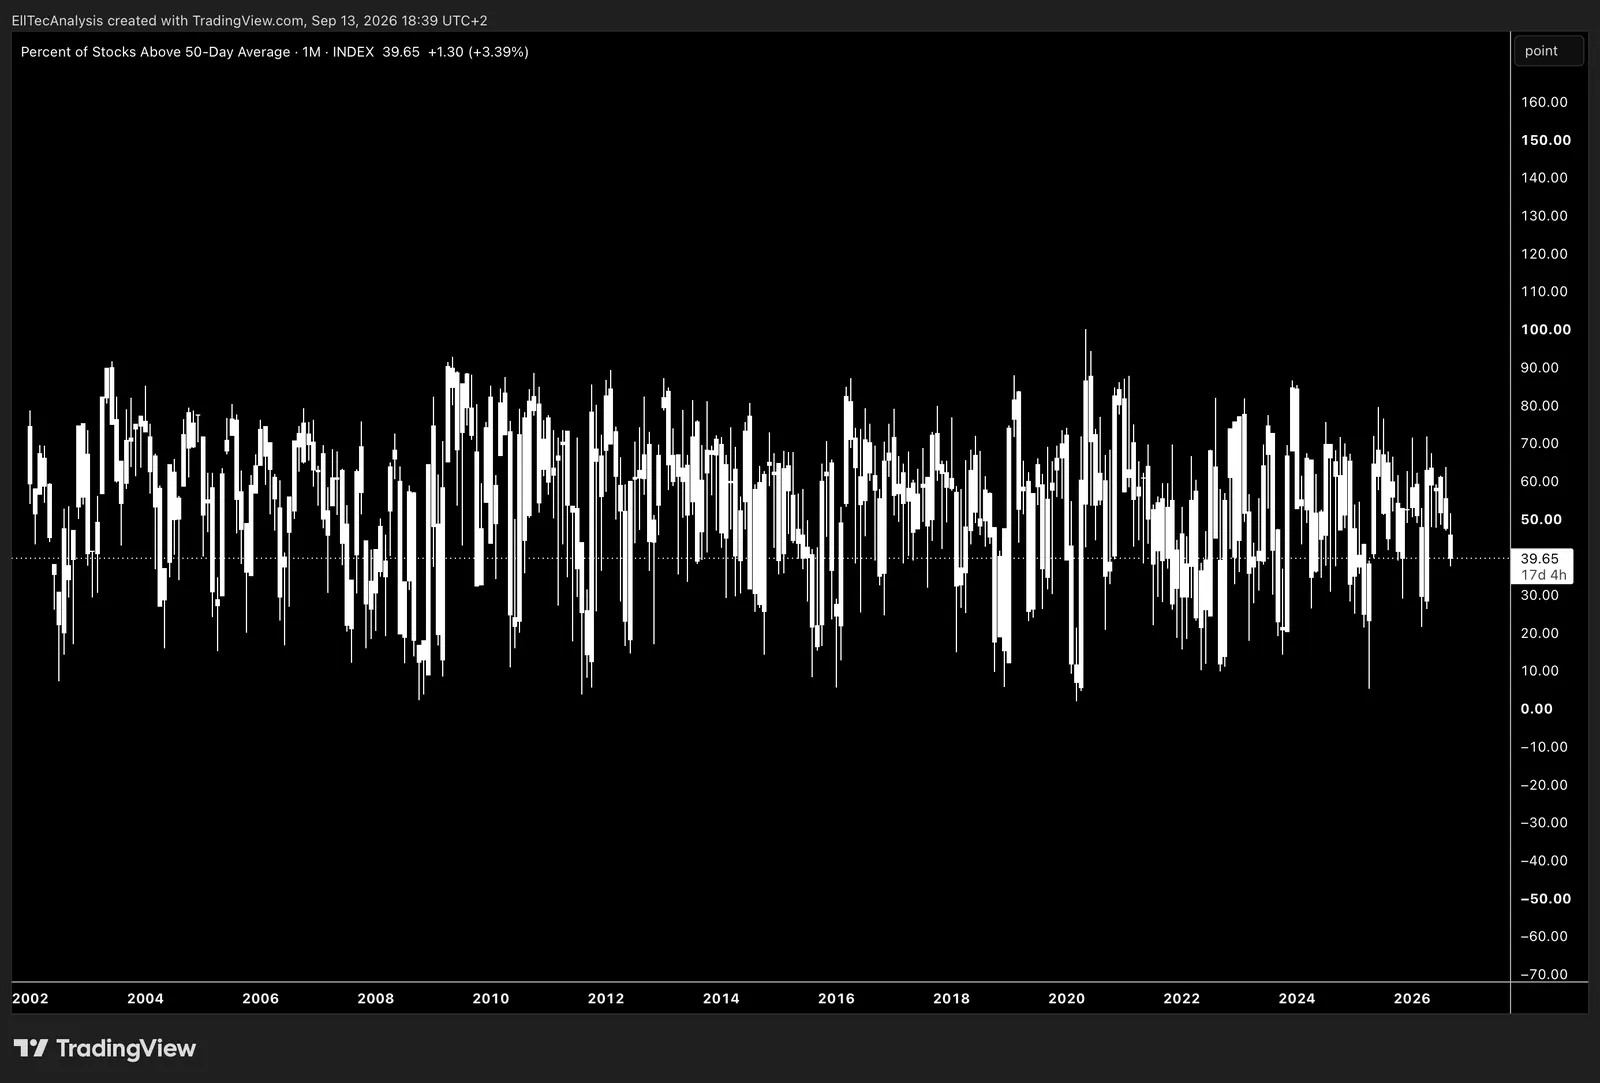Click the 0.00 price scale label
This screenshot has width=1600, height=1083.
(x=1537, y=709)
